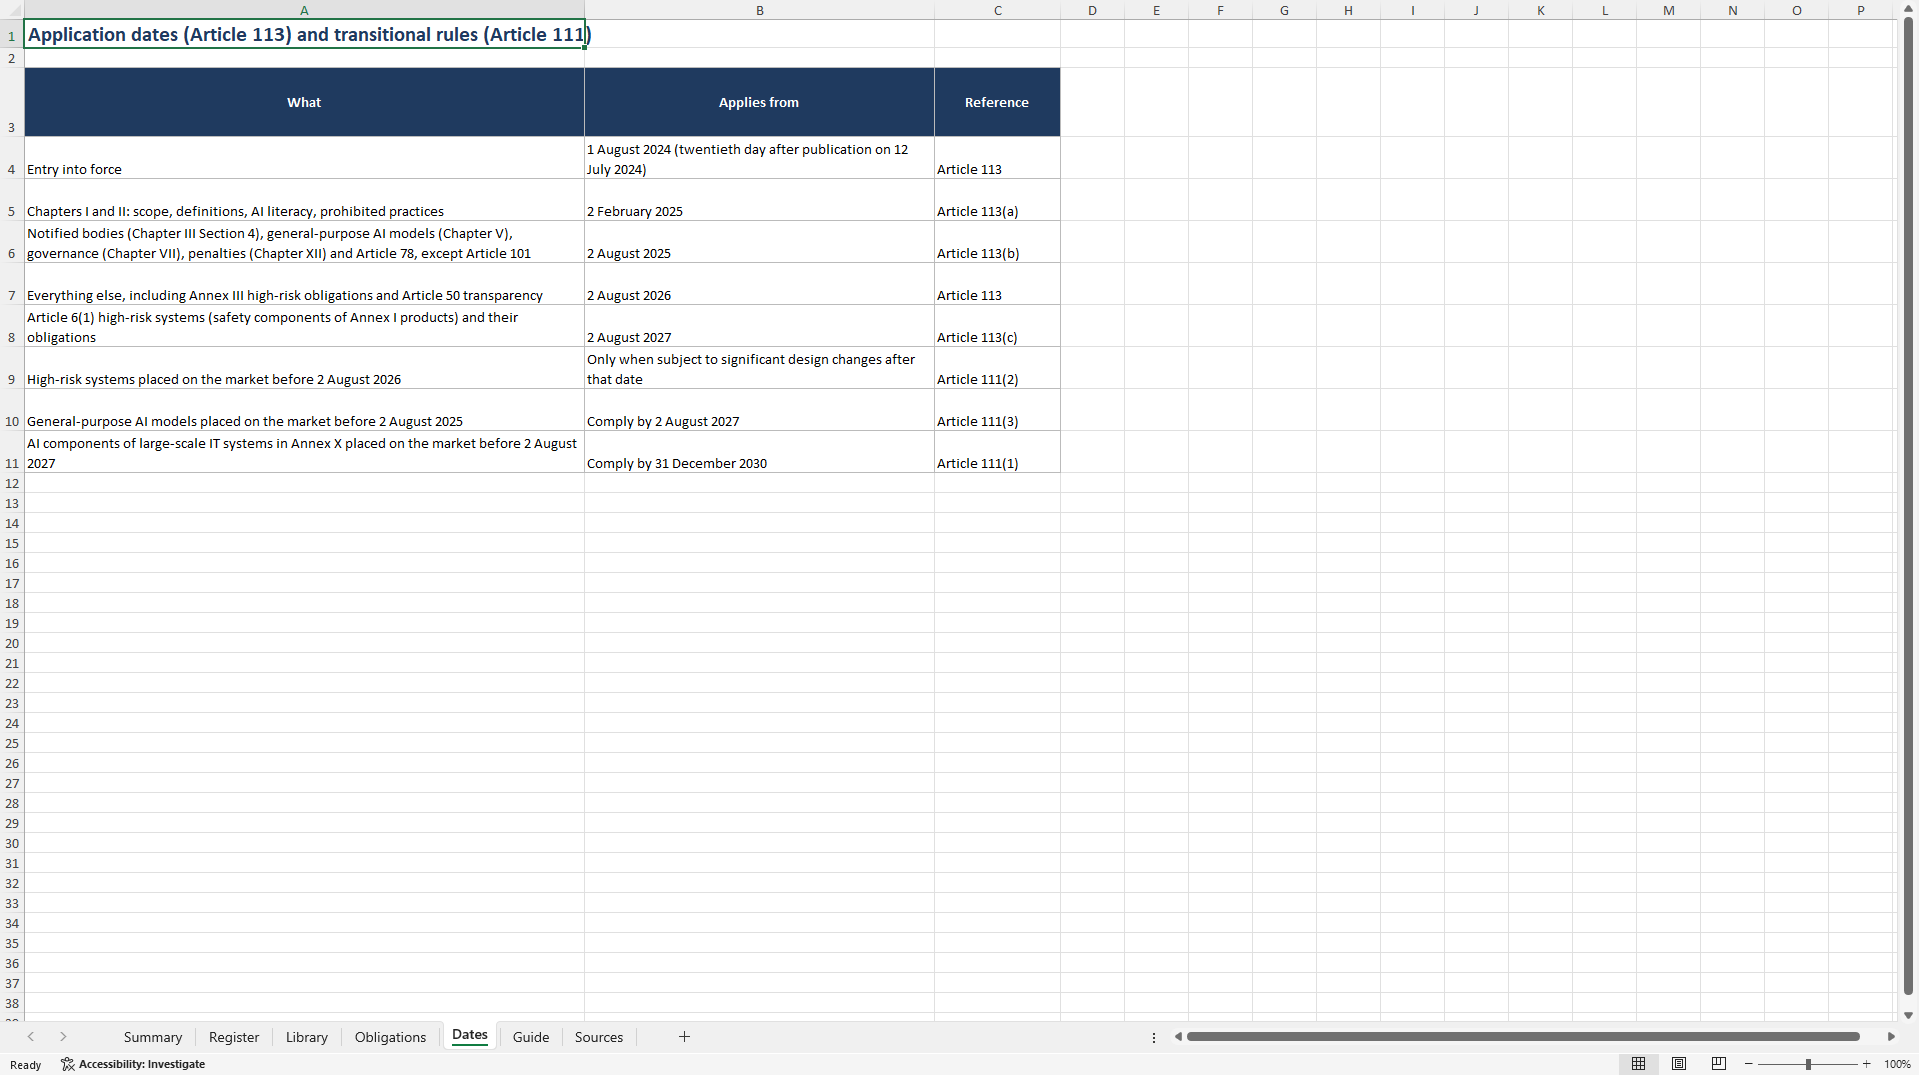Zoom out with the minus icon

click(1749, 1064)
